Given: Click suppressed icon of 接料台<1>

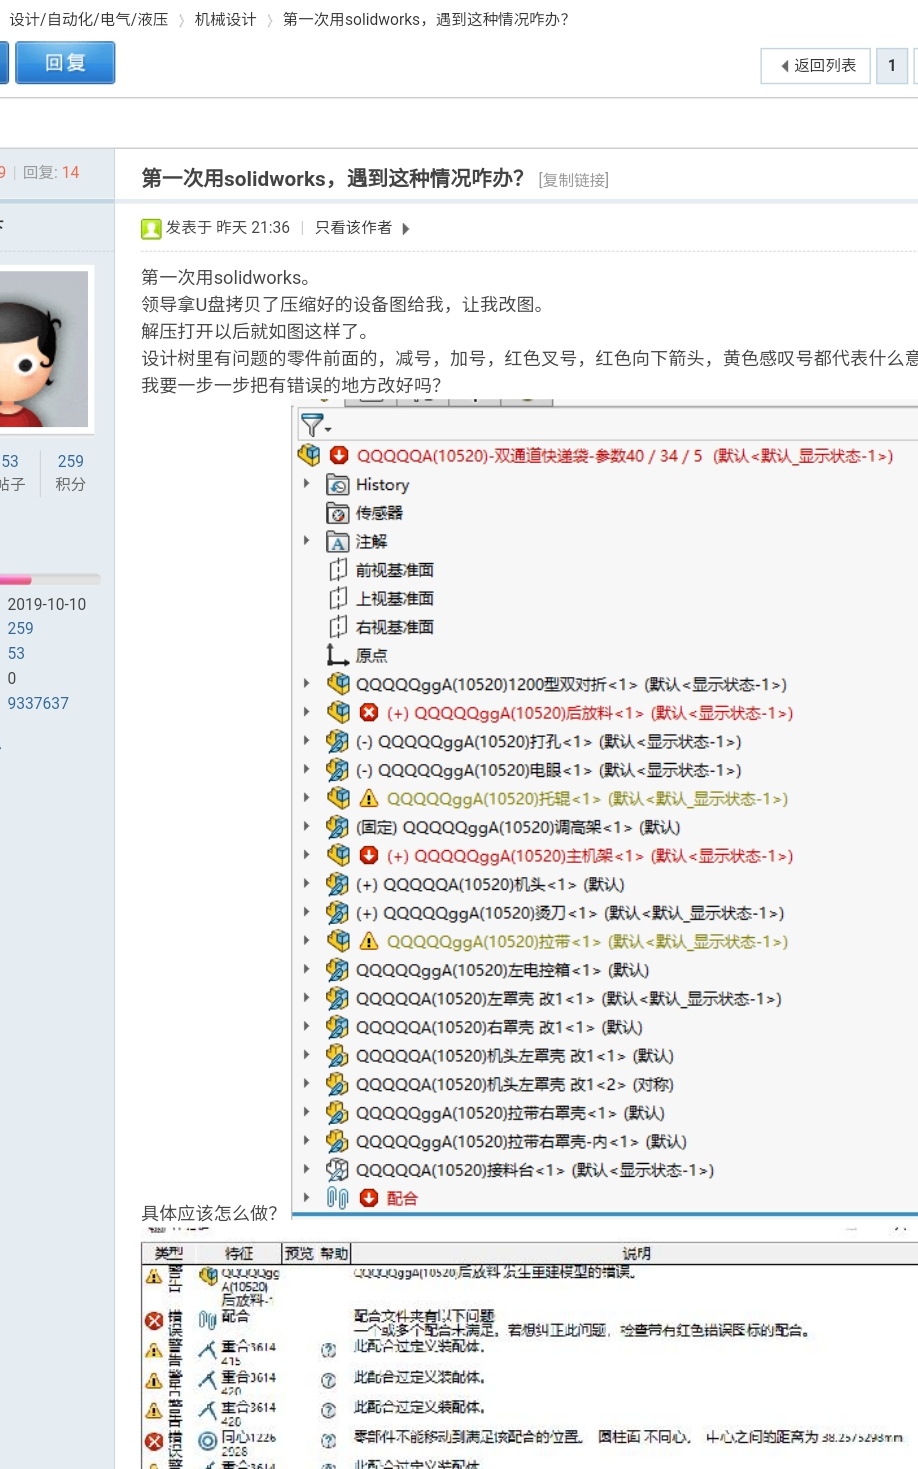Looking at the screenshot, I should pos(338,1170).
